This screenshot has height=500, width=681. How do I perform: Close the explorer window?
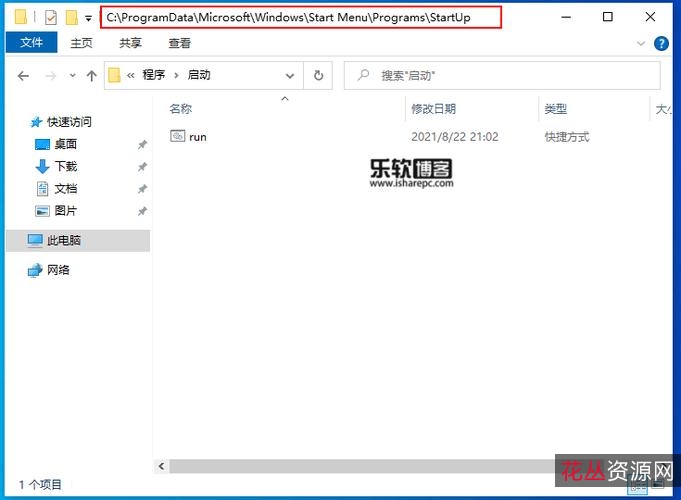click(x=650, y=17)
